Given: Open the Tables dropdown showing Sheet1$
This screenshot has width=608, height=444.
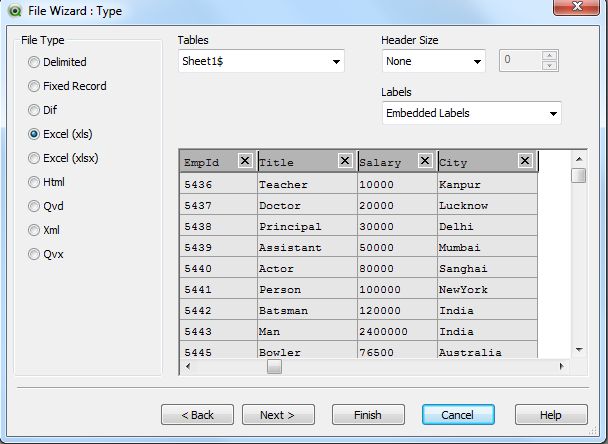Looking at the screenshot, I should coord(261,61).
